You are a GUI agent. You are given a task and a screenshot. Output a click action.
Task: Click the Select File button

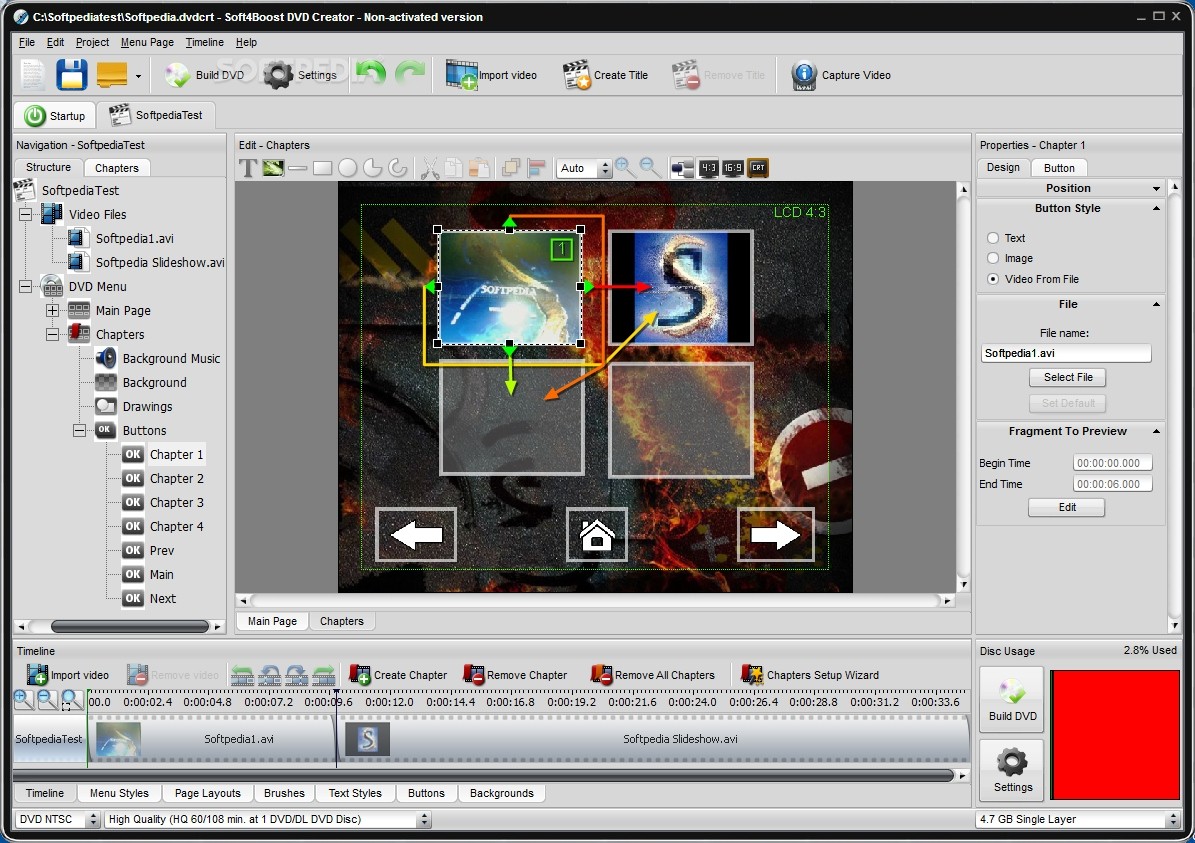[x=1068, y=377]
